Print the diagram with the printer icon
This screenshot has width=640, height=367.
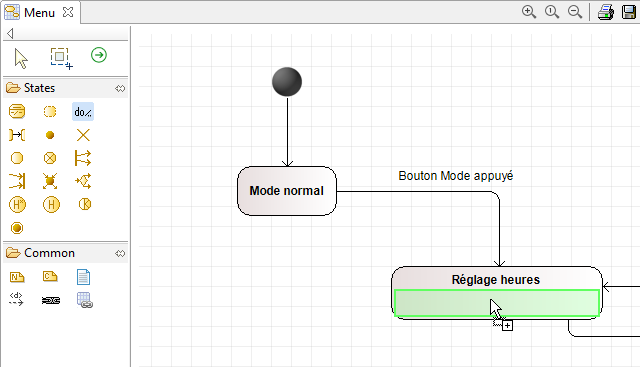click(606, 12)
